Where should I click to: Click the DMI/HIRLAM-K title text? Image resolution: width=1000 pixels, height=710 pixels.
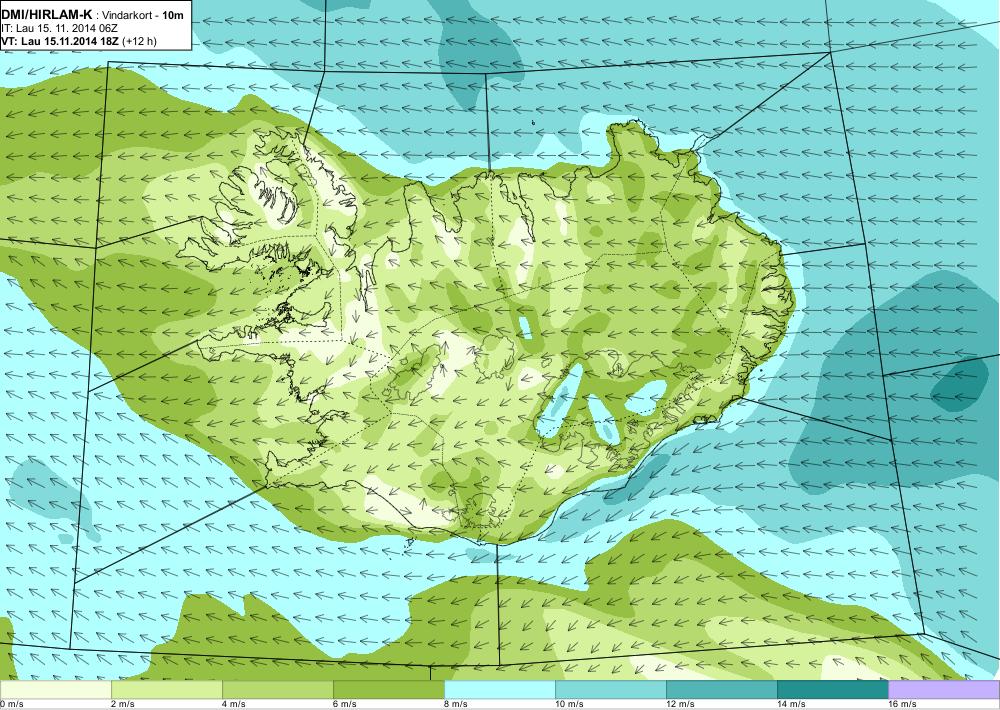(x=47, y=15)
